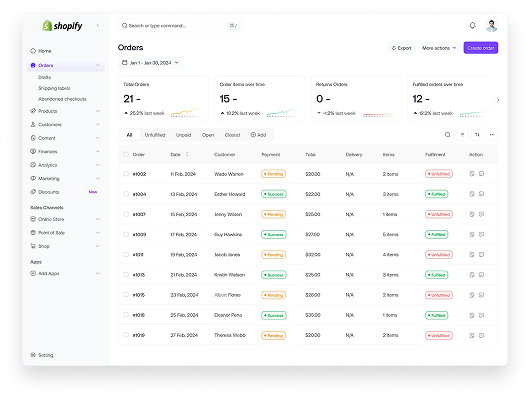Switch to the Open tab
Screen dimensions: 530x399
click(x=208, y=135)
